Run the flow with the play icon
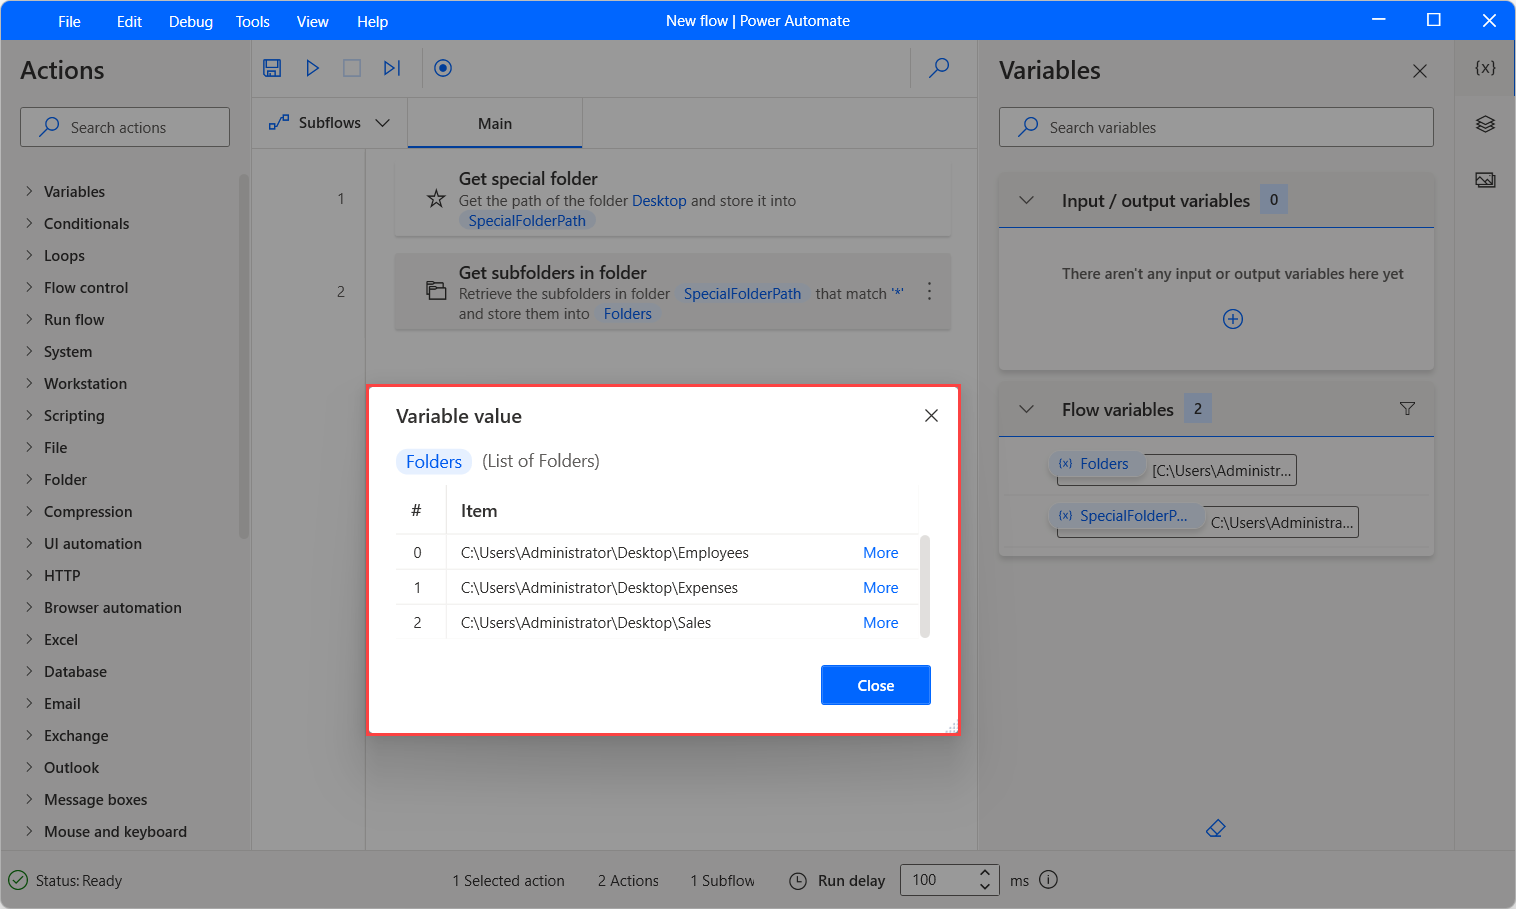Screen dimensions: 1516x909 pos(312,68)
